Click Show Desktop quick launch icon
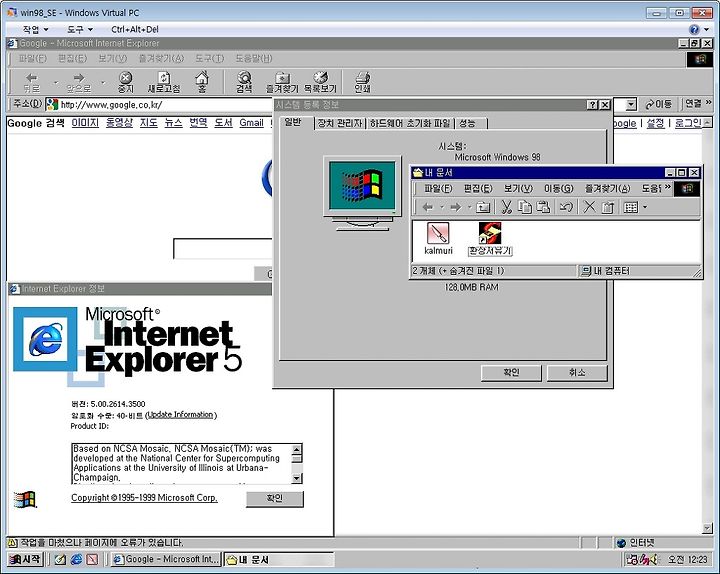720x574 pixels. (60, 559)
